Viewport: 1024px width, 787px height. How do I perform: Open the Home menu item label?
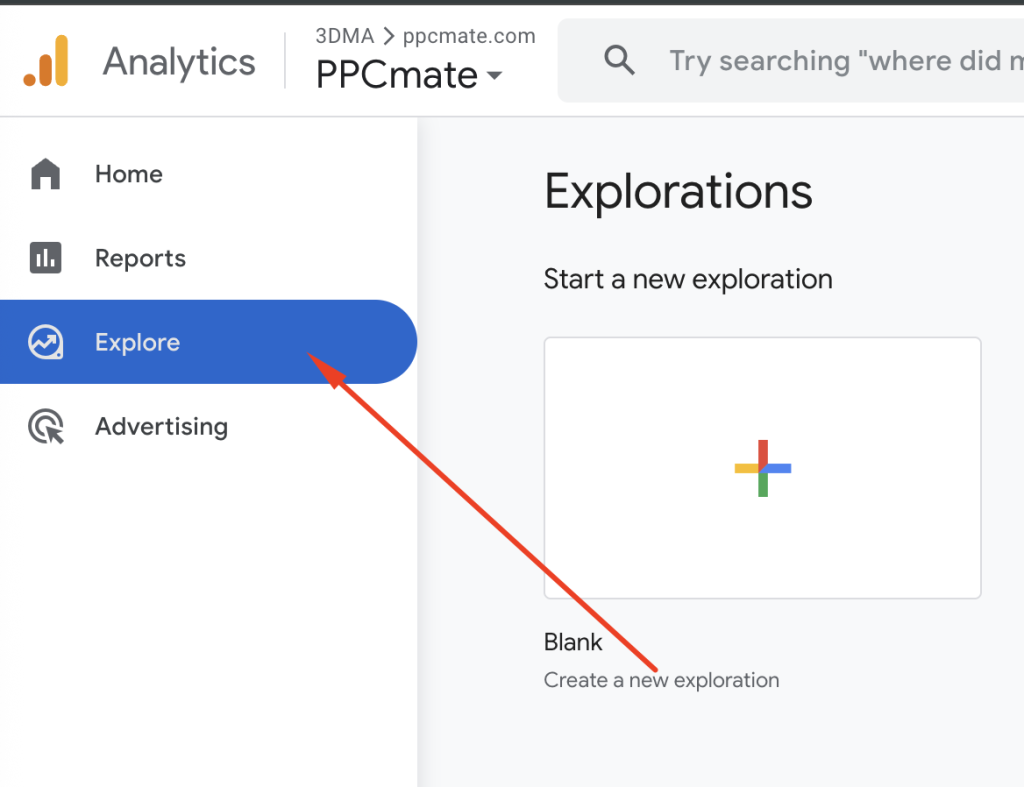128,174
